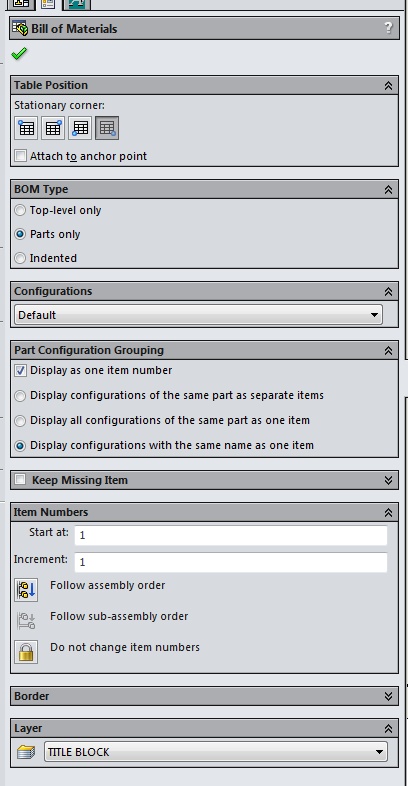Click the Bill of Materials title icon
The image size is (408, 786).
20,29
